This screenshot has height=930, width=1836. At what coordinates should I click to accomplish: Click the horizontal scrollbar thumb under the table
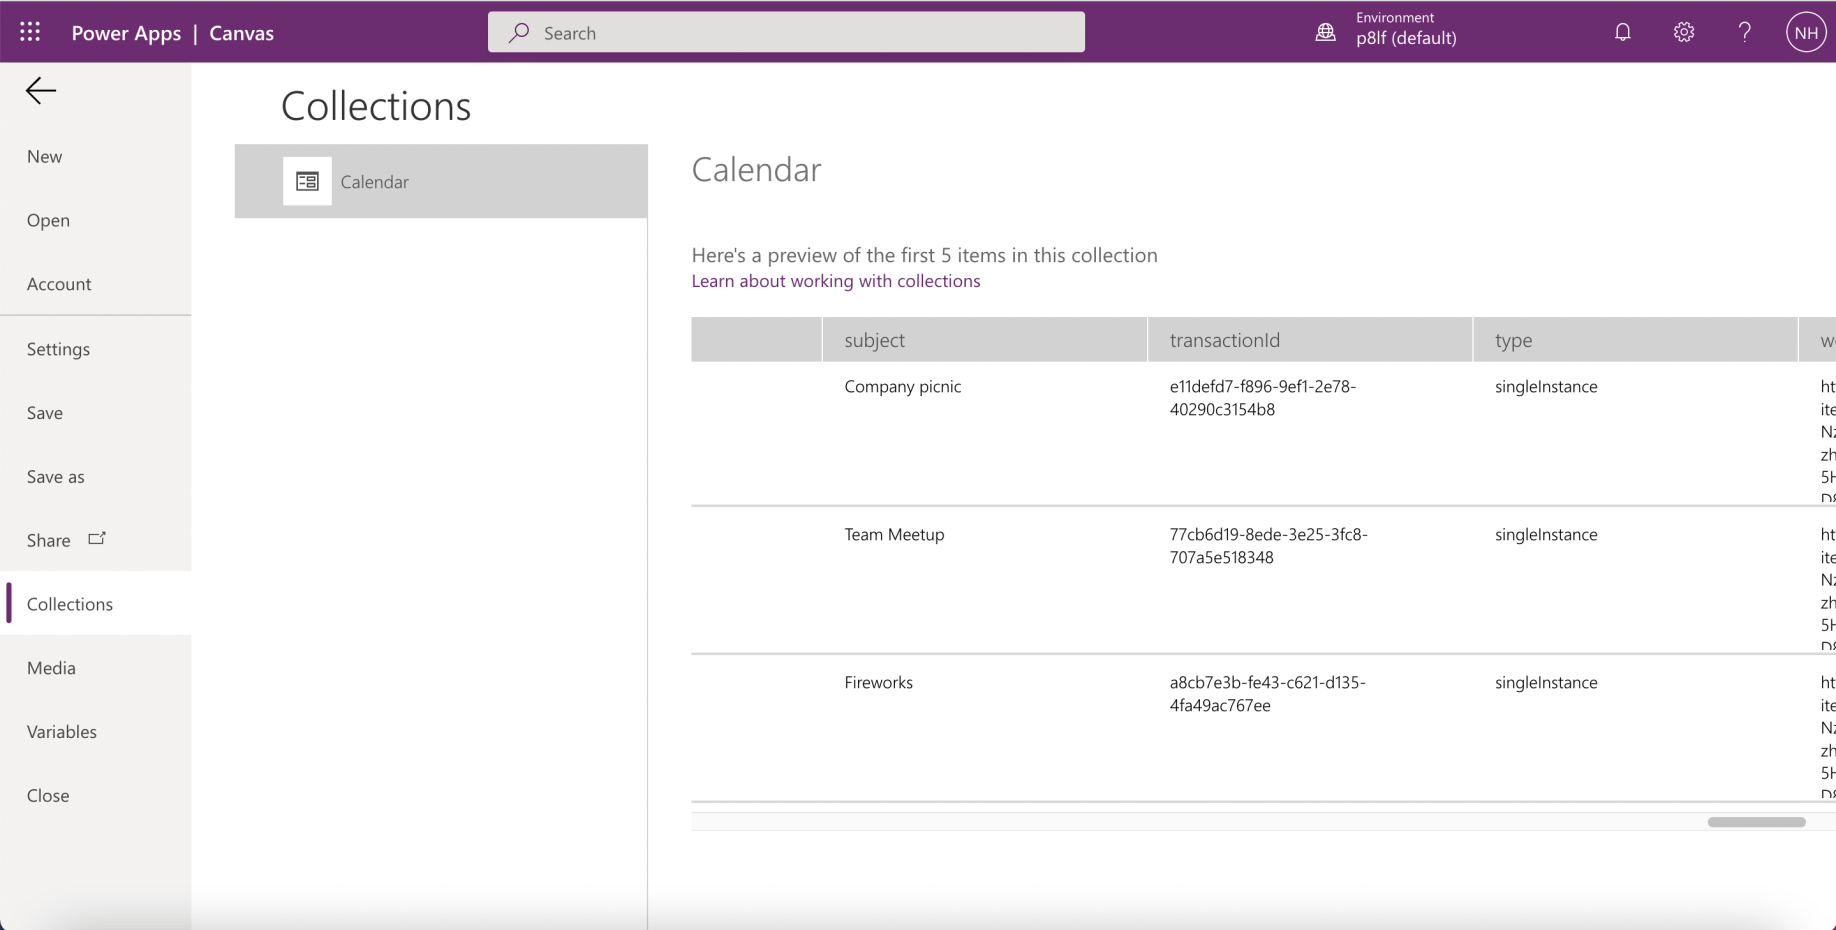click(1756, 822)
